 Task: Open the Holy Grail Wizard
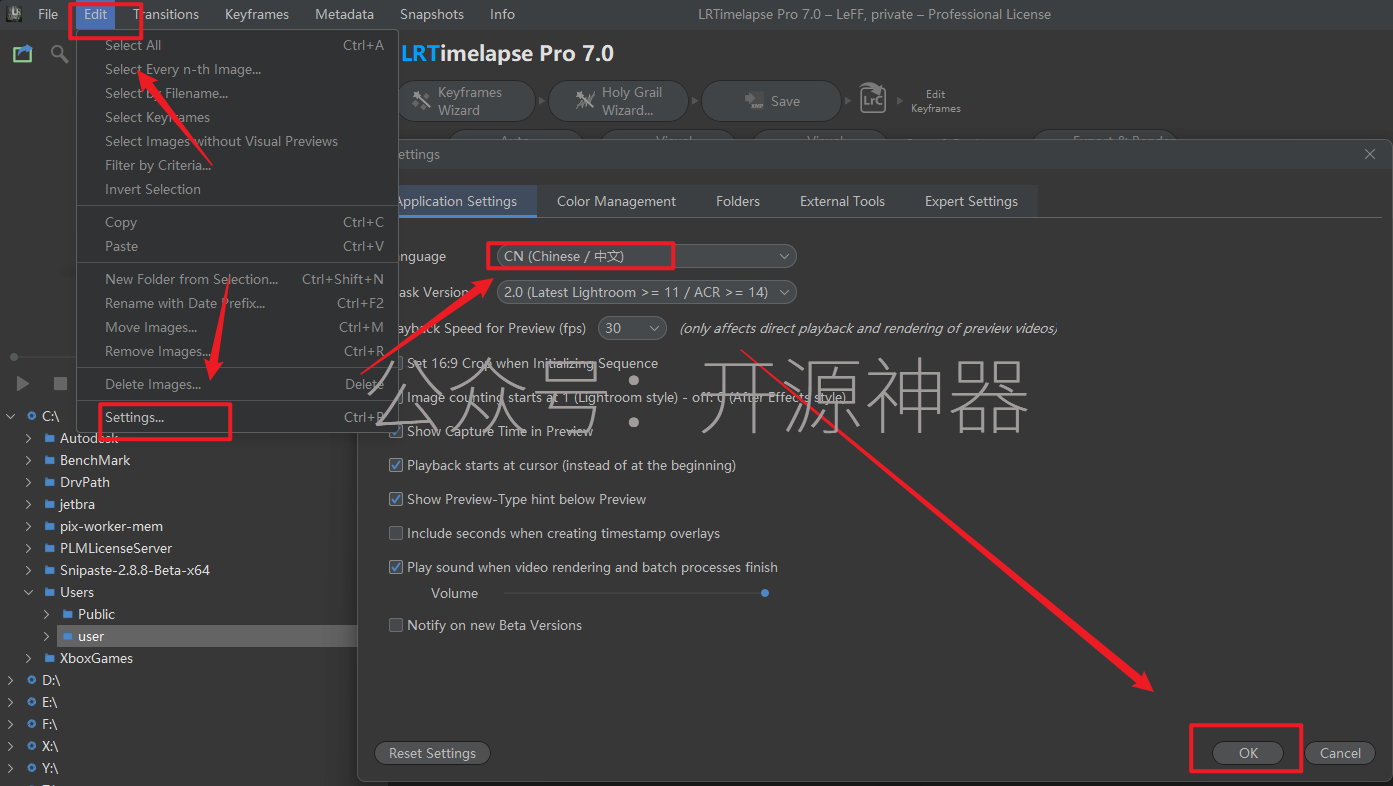(x=618, y=100)
